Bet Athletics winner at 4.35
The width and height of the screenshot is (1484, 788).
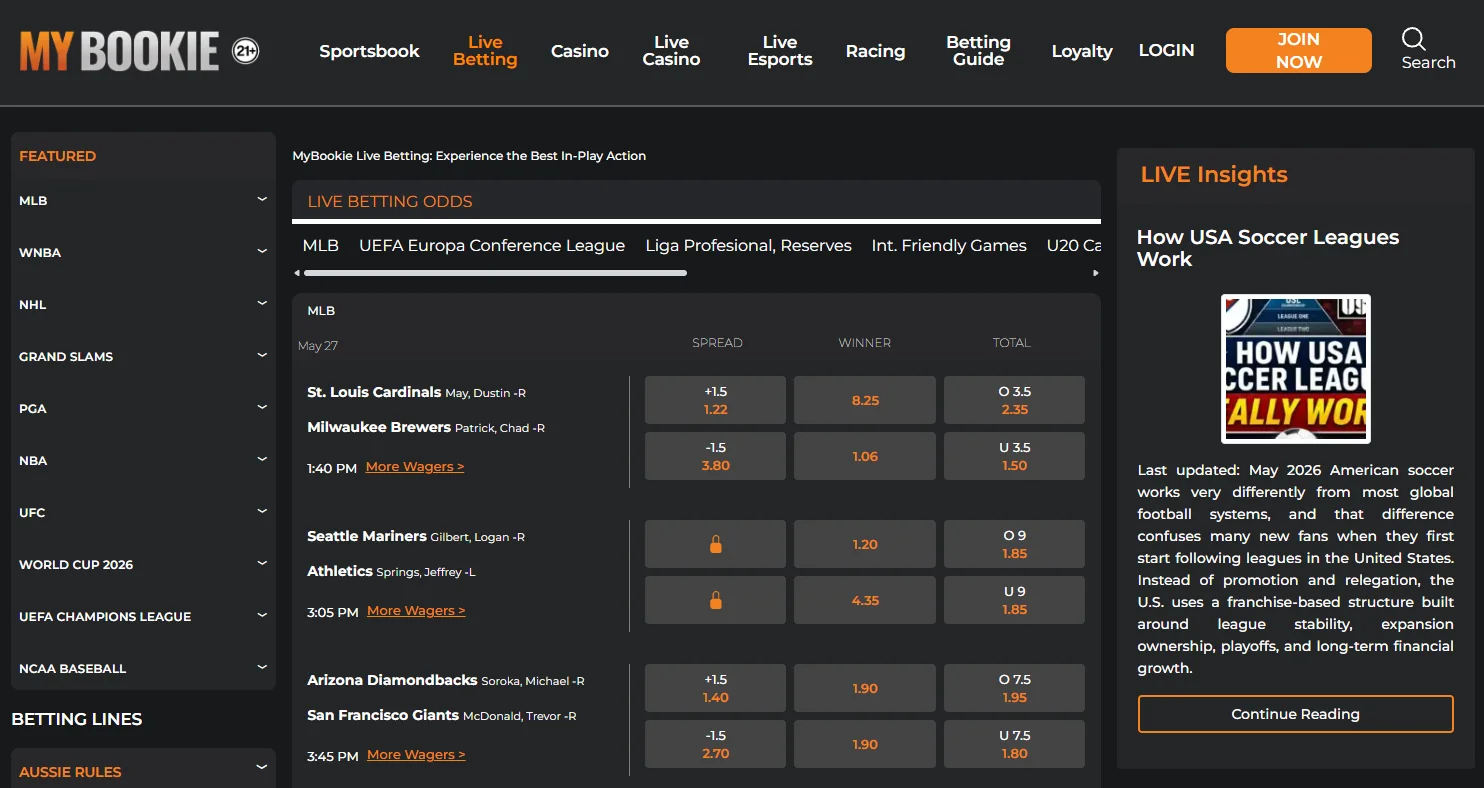(865, 600)
